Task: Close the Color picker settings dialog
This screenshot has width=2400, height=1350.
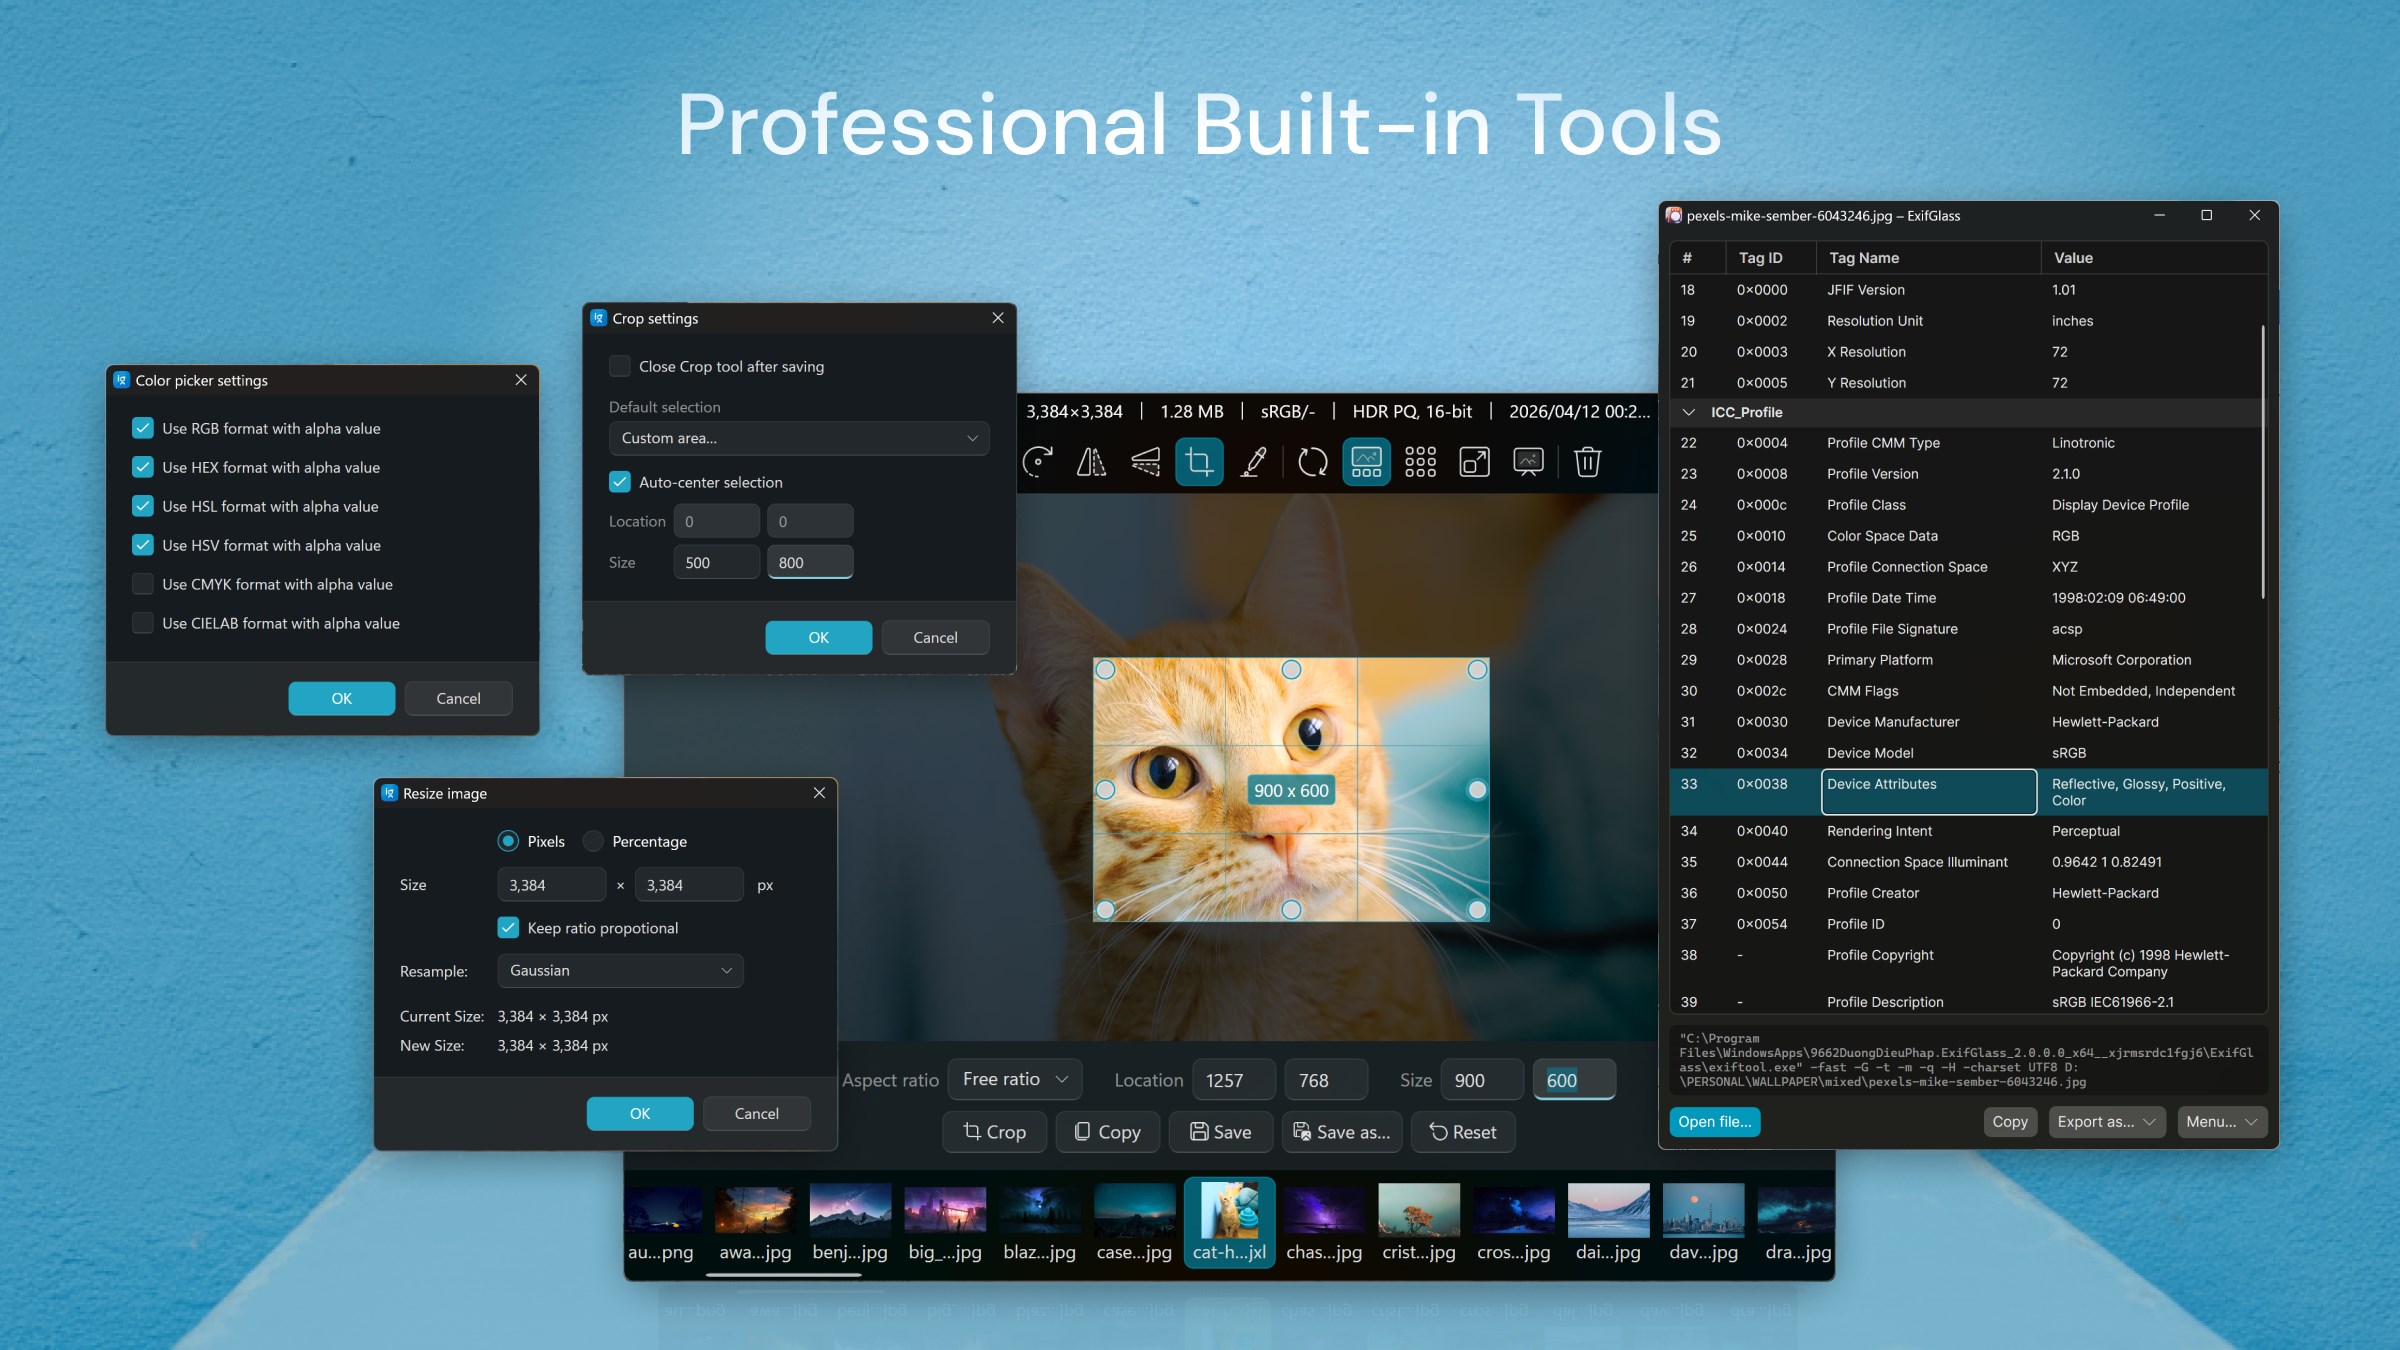Action: [520, 380]
